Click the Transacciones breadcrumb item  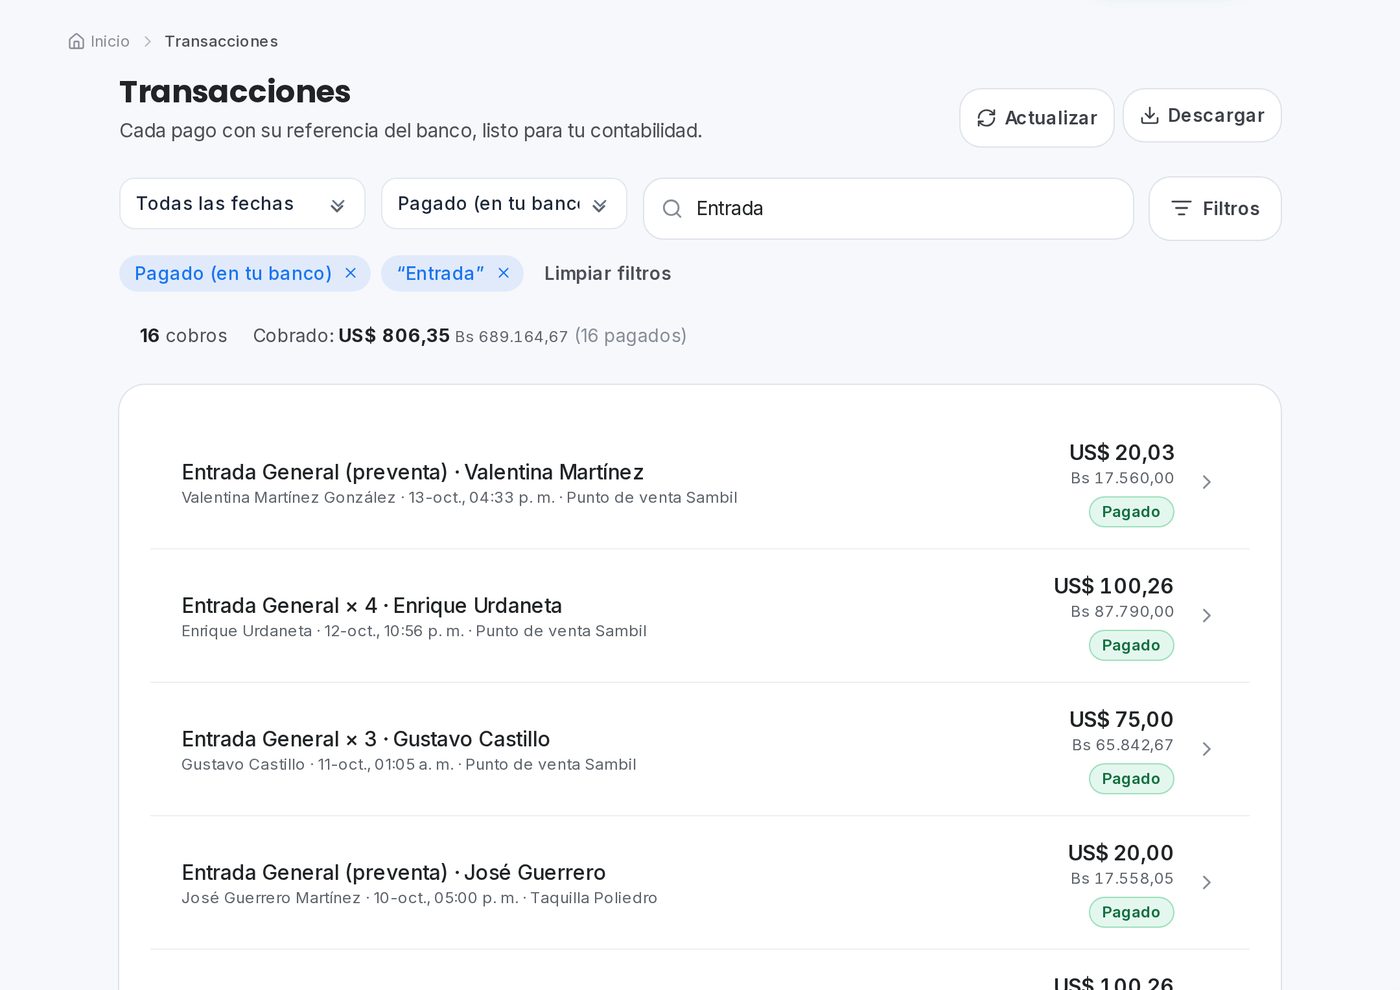[x=221, y=41]
